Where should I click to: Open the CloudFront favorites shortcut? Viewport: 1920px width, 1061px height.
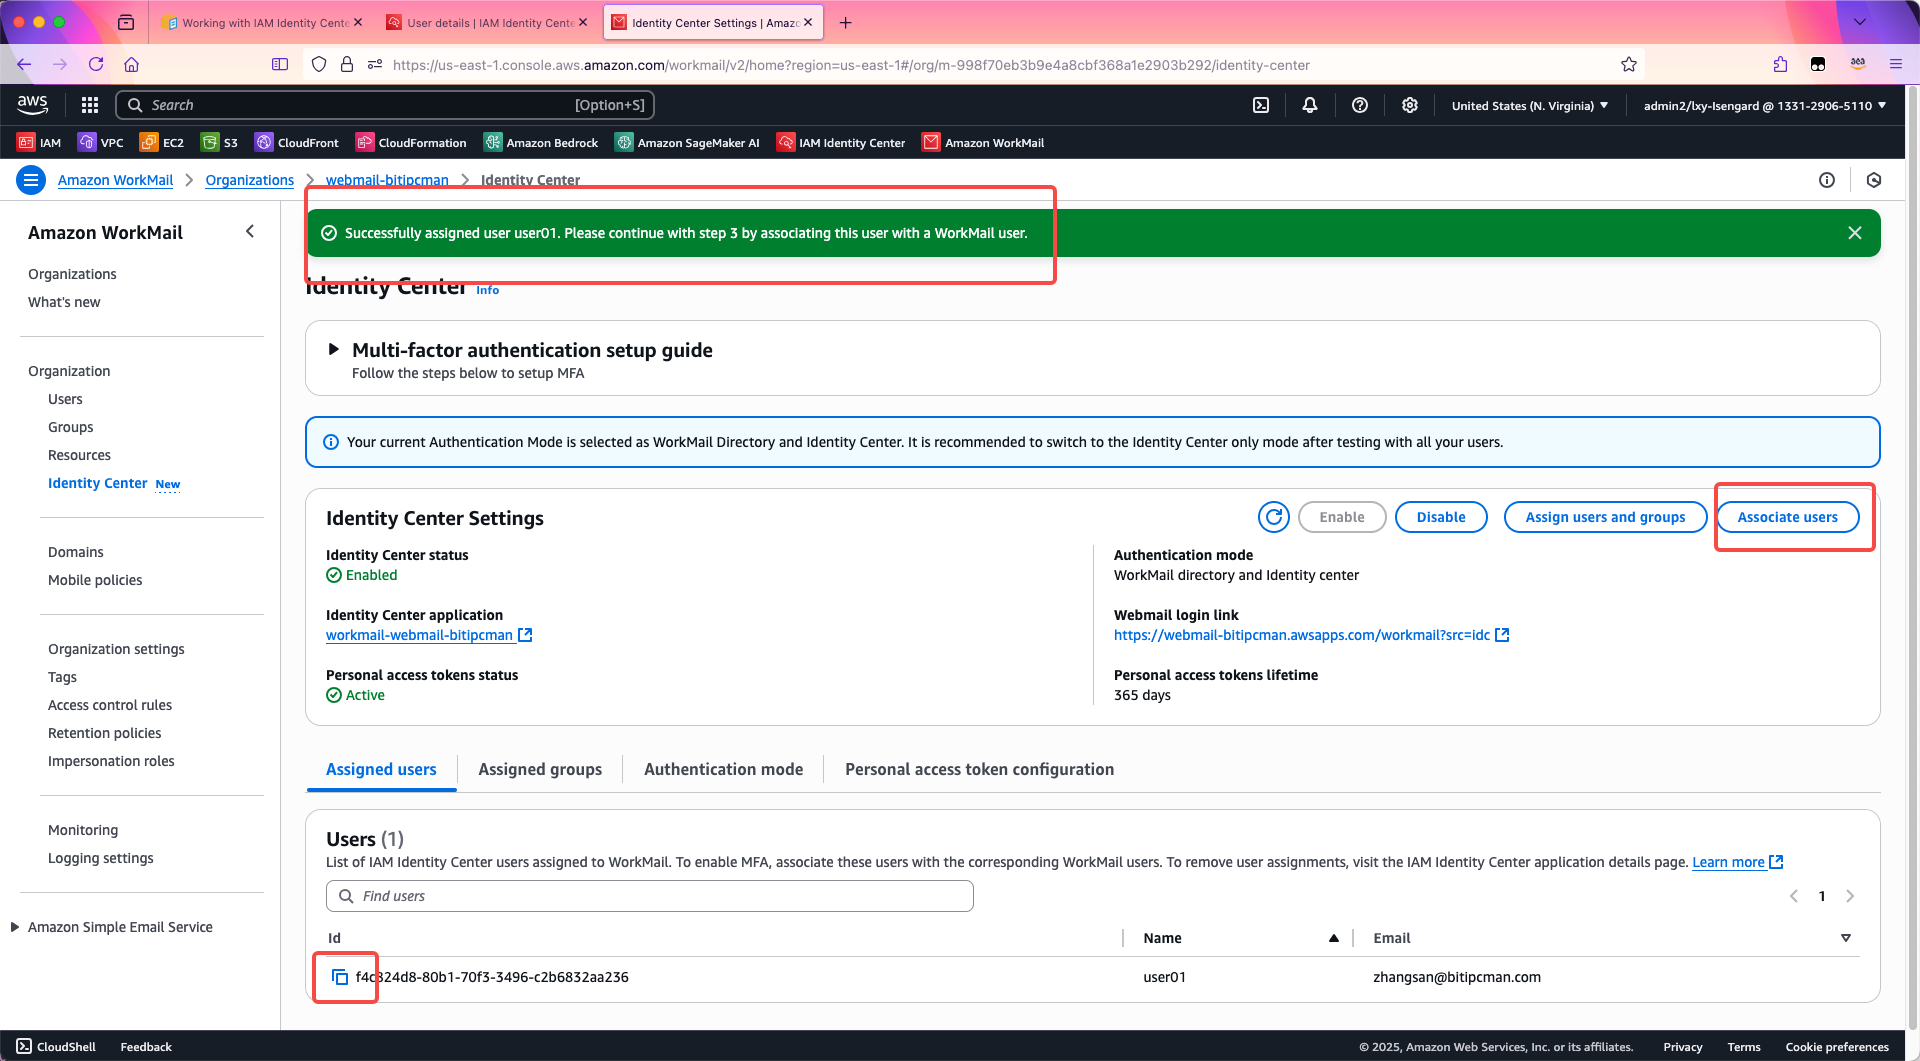coord(297,143)
